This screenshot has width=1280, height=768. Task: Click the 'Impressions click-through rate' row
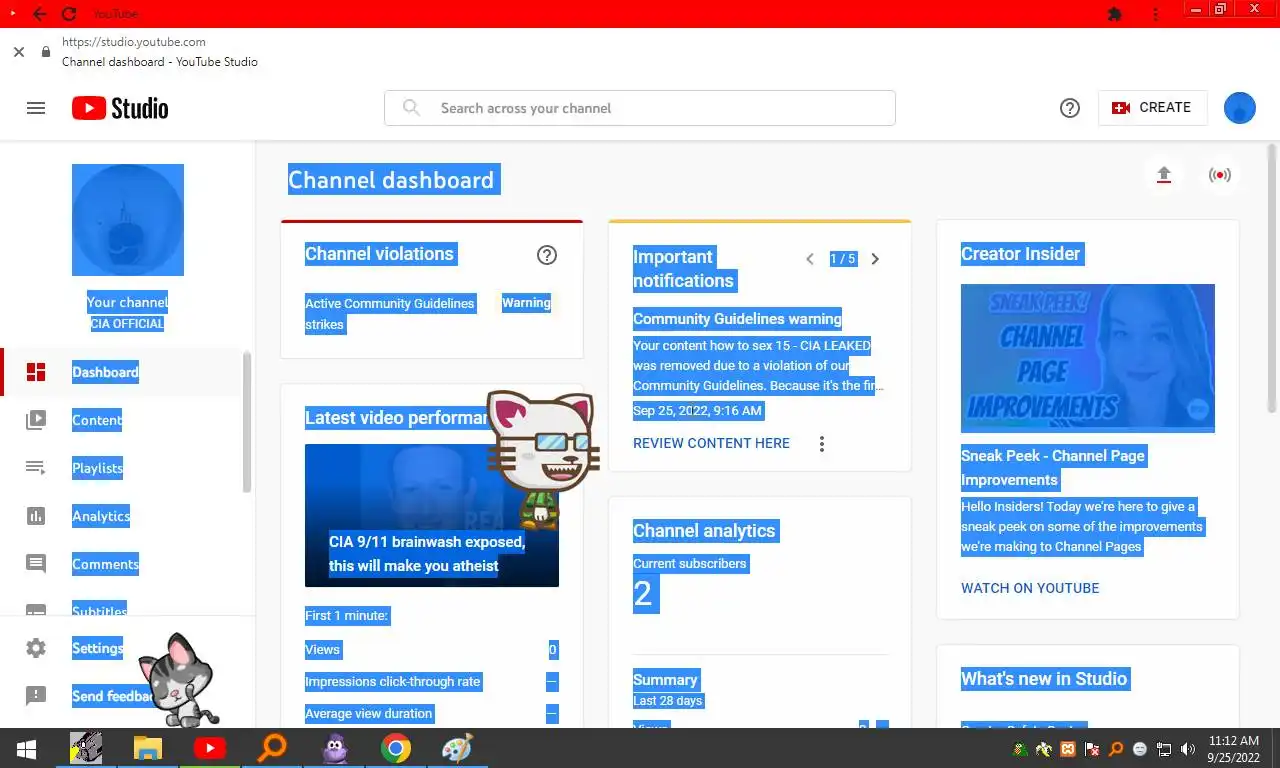[432, 682]
